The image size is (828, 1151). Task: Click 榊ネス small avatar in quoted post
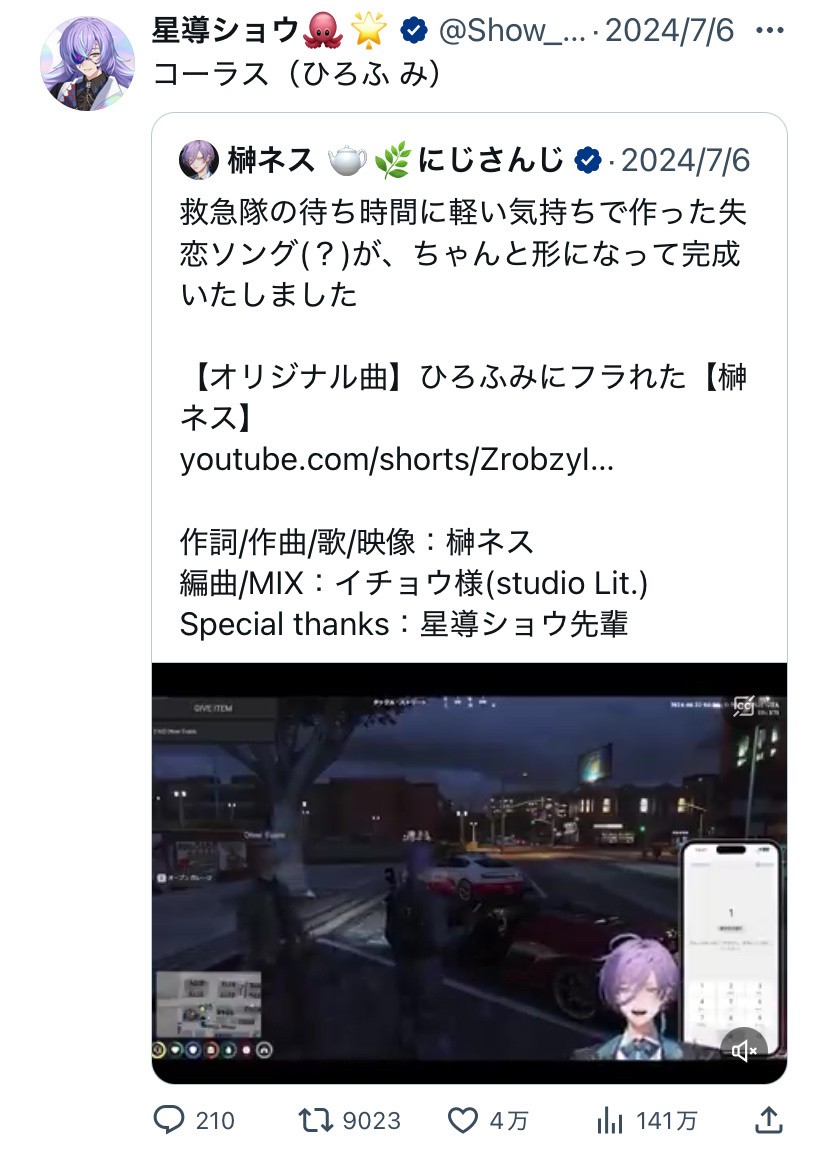(199, 160)
